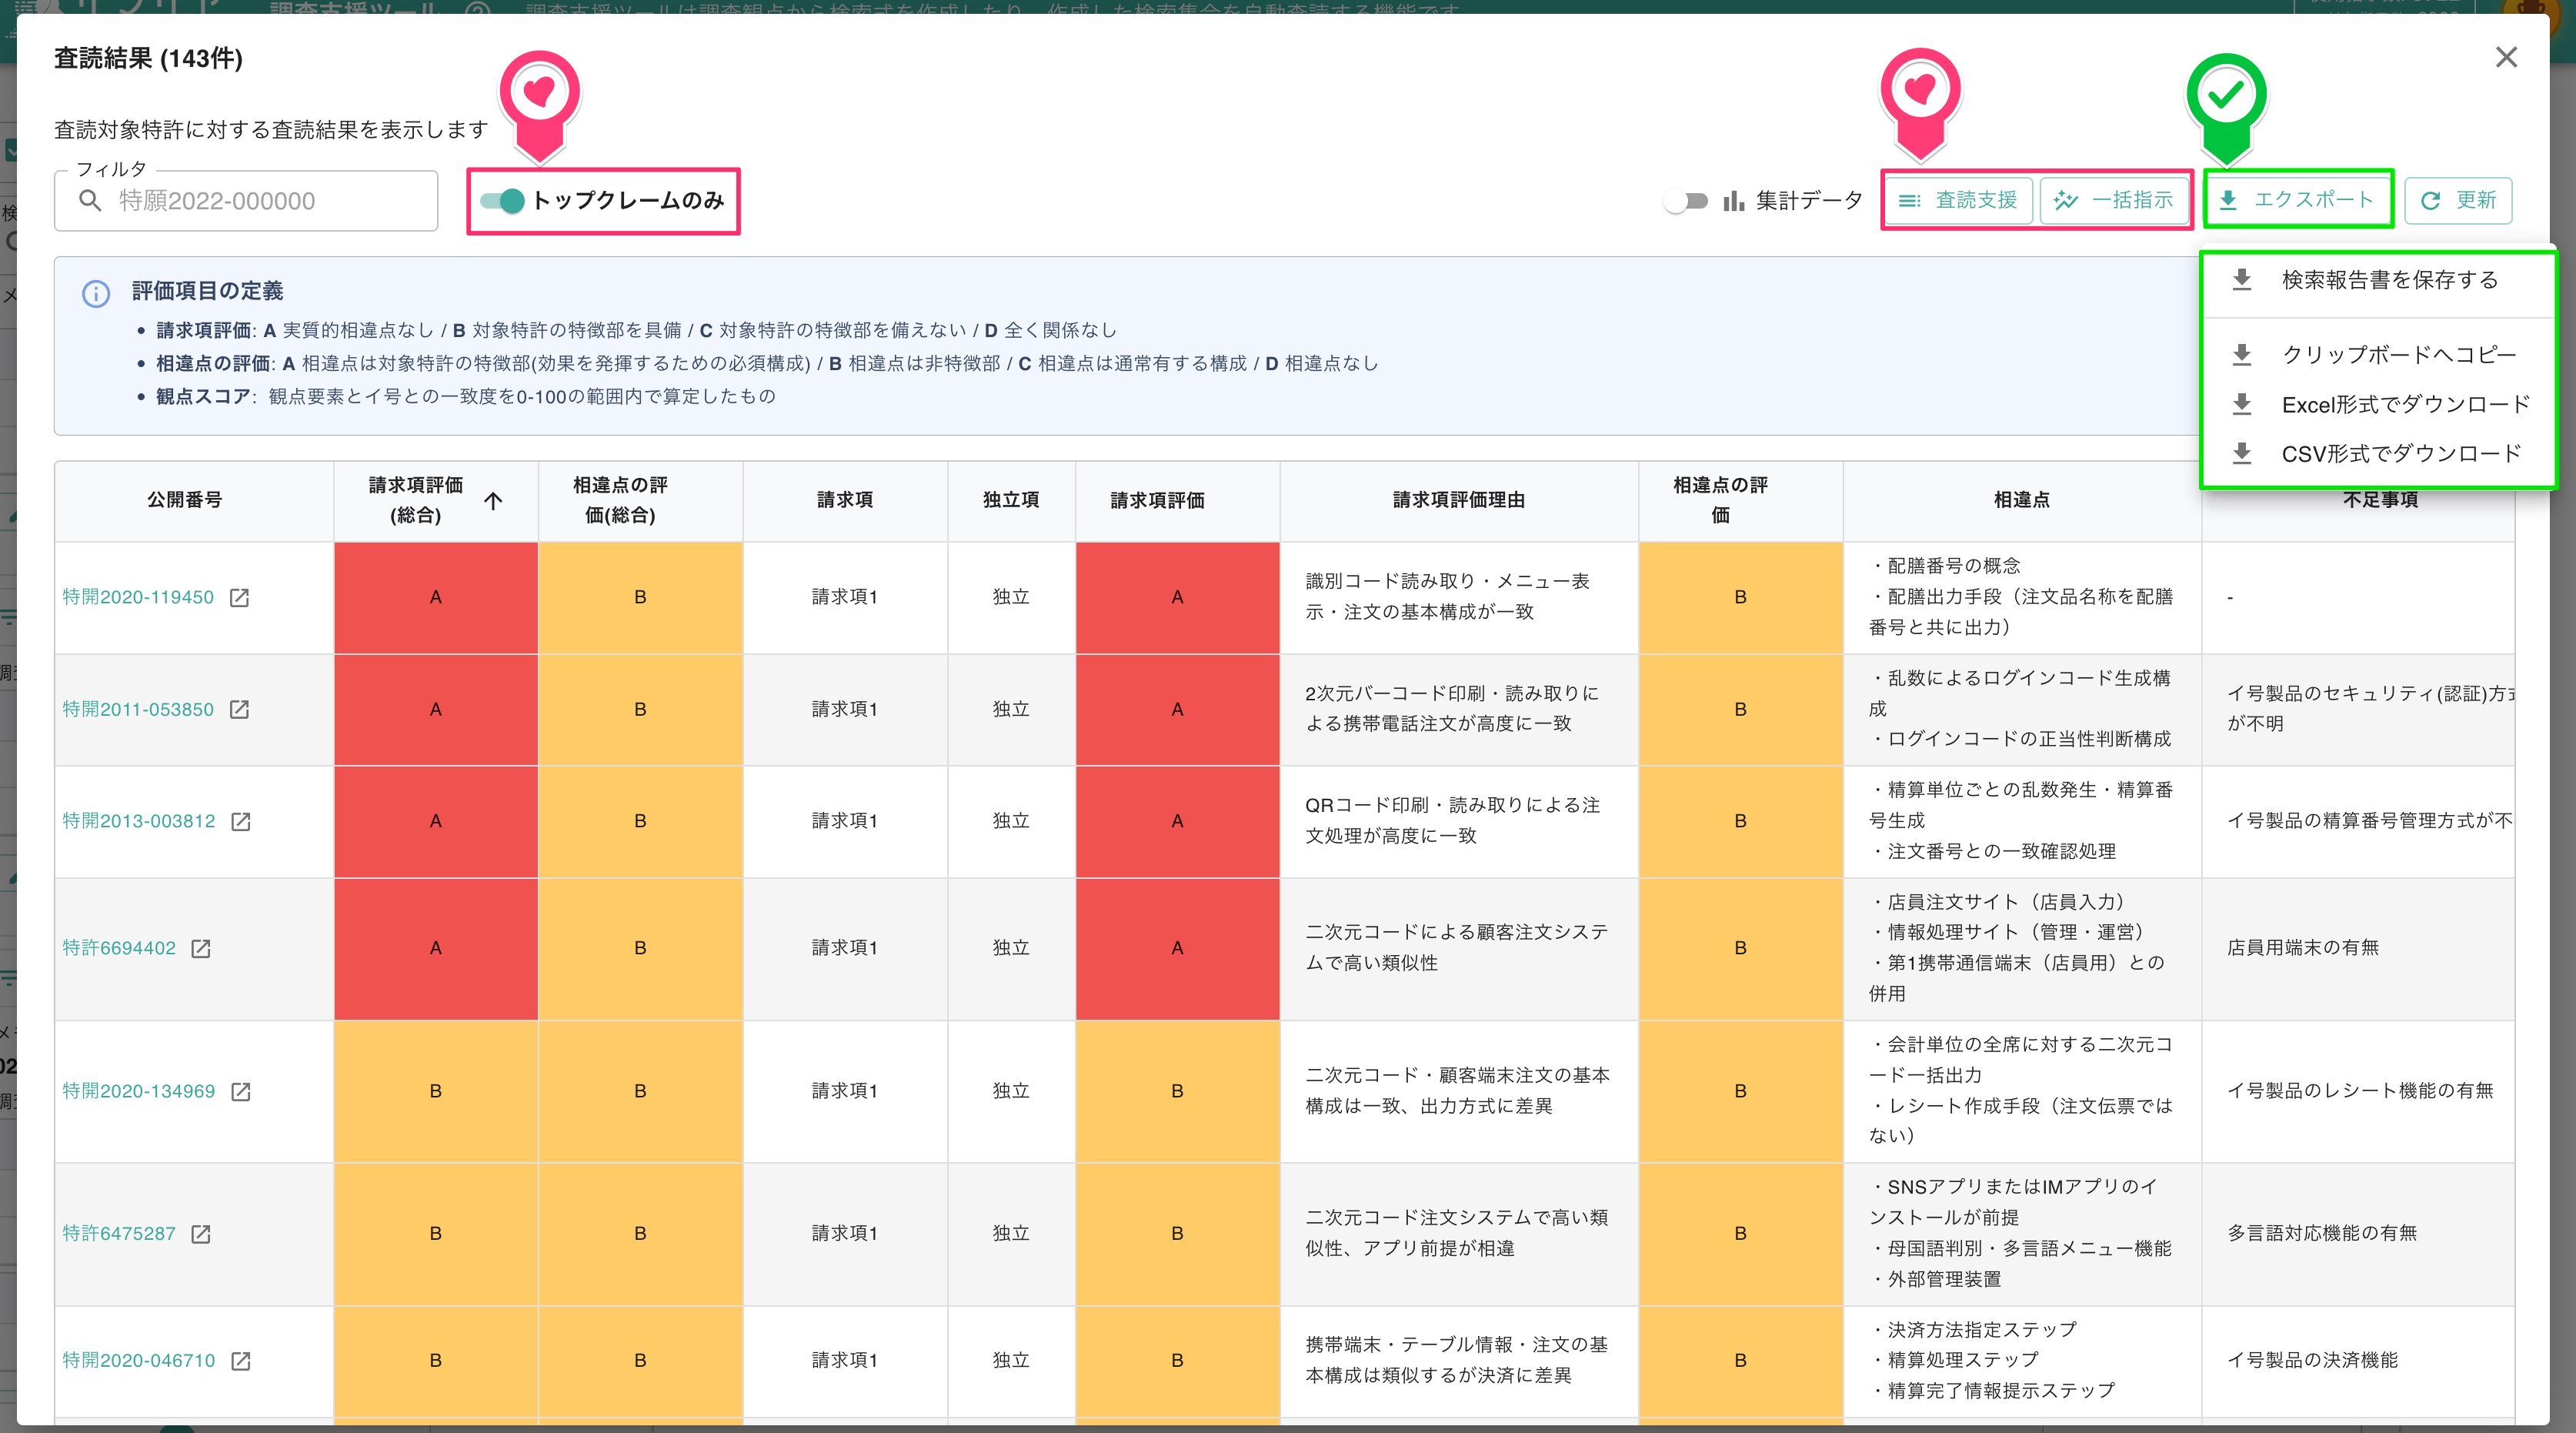
Task: Click text 識別コード読み取り・メニュー表示・注文の基本構成が一致
Action: pyautogui.click(x=1447, y=597)
